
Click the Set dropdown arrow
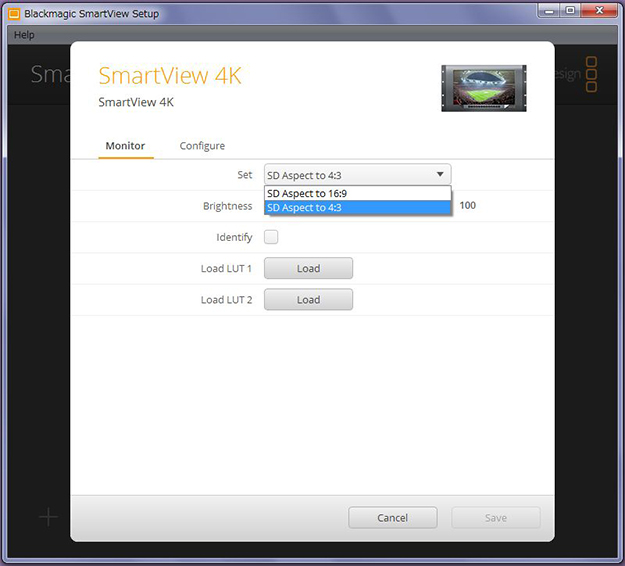440,174
